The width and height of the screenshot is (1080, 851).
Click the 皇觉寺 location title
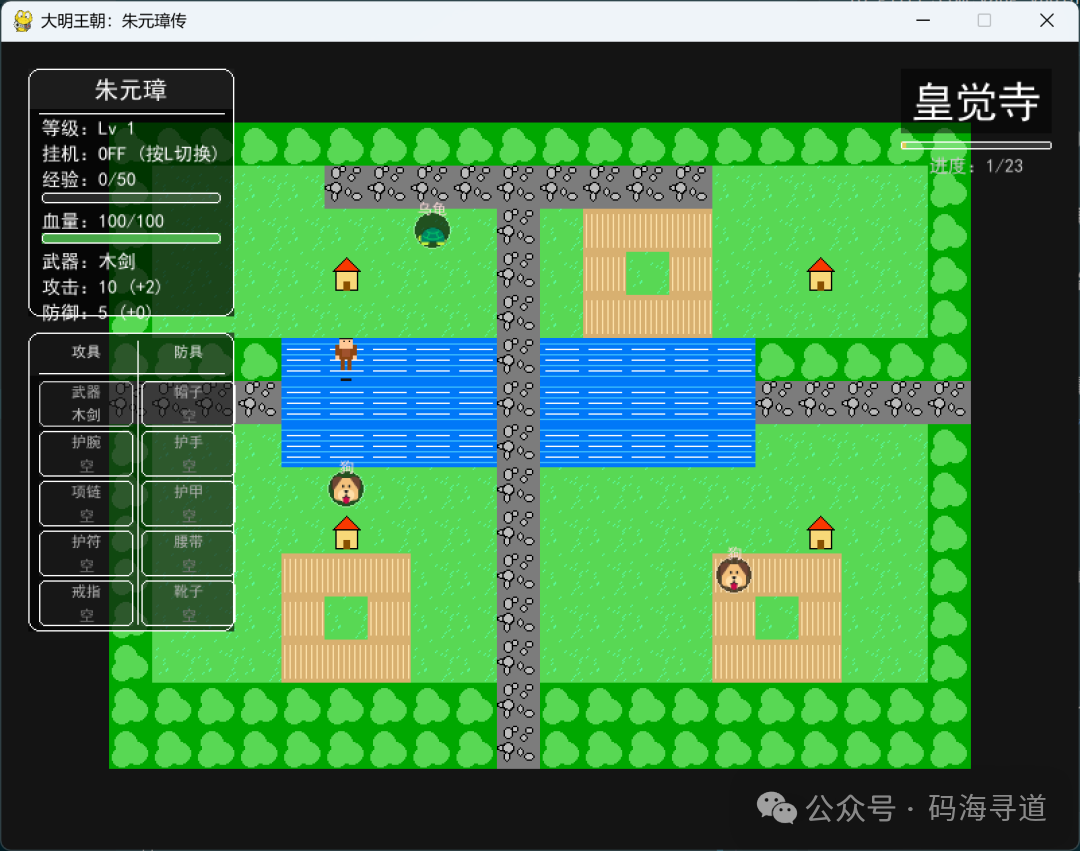[976, 102]
